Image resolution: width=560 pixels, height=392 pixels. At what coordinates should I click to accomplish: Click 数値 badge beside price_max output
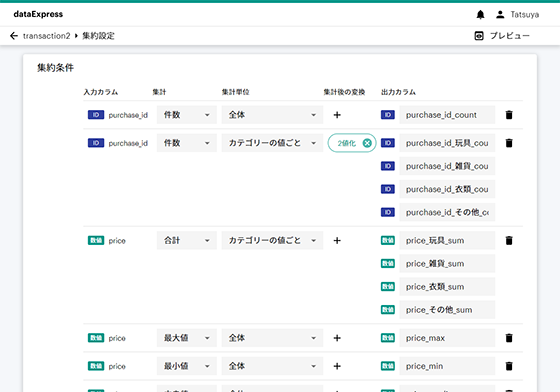point(388,338)
